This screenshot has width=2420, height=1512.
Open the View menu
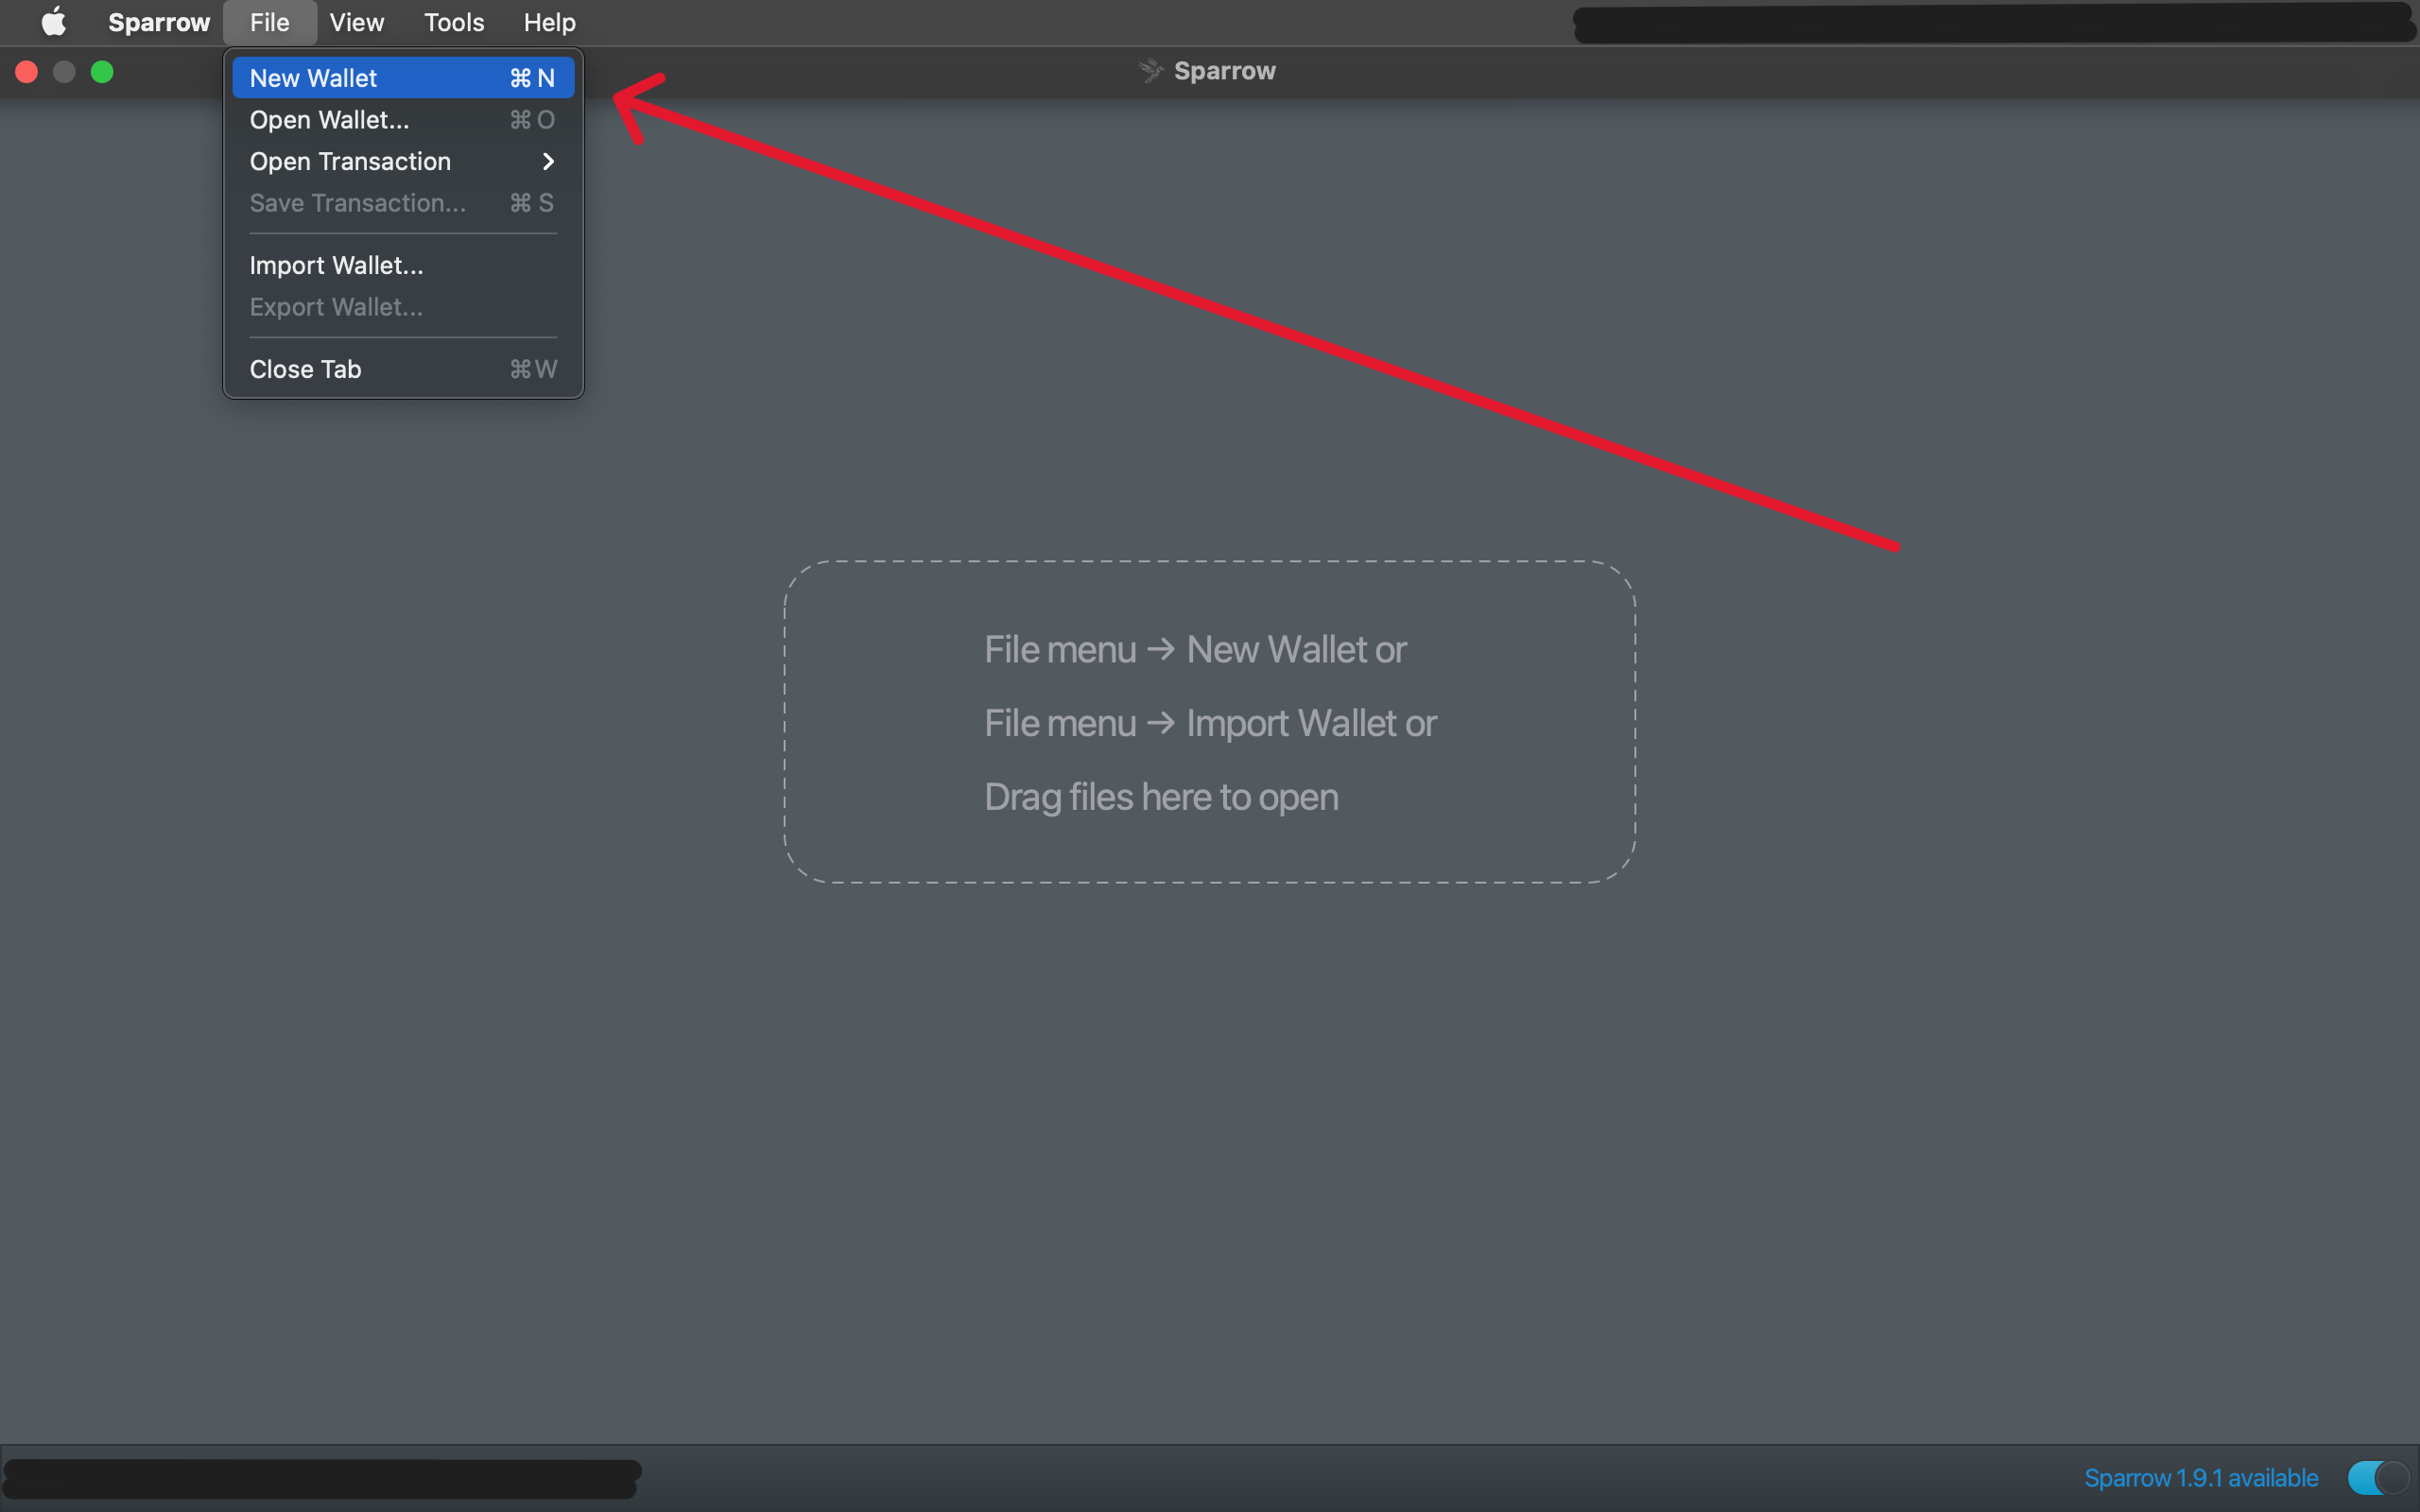(356, 22)
